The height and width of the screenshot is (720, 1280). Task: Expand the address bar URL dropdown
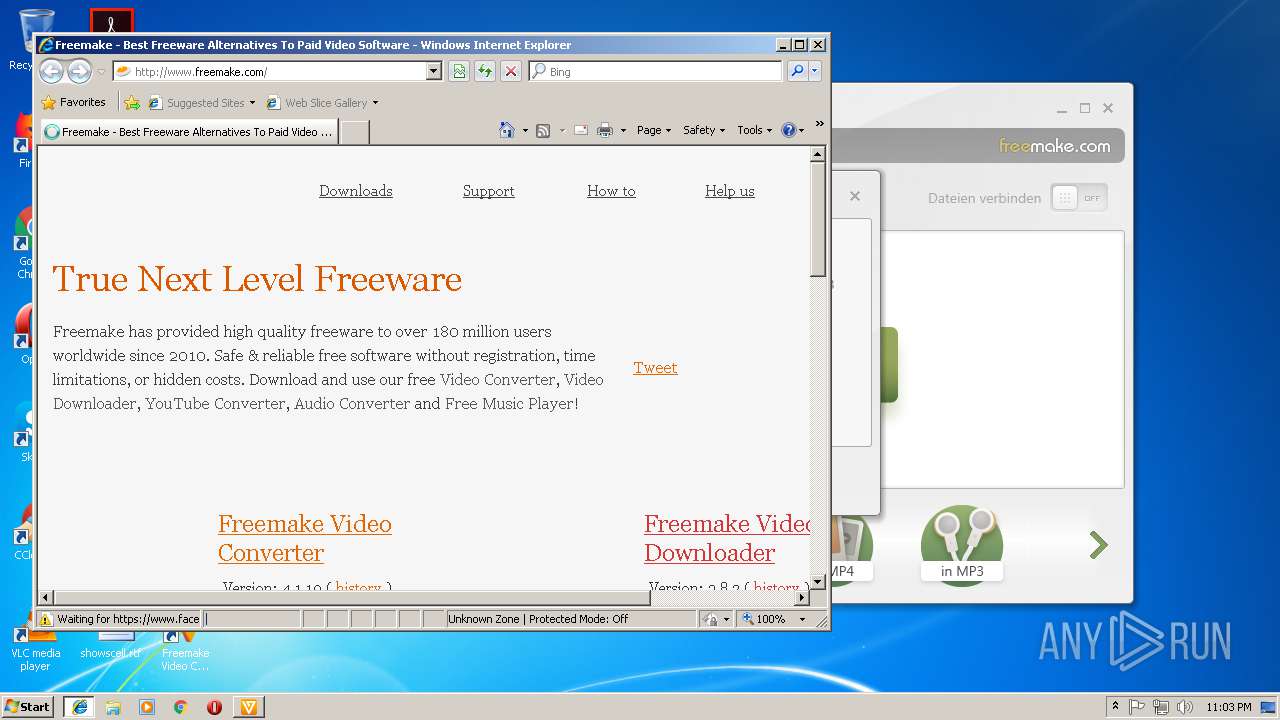(x=433, y=71)
